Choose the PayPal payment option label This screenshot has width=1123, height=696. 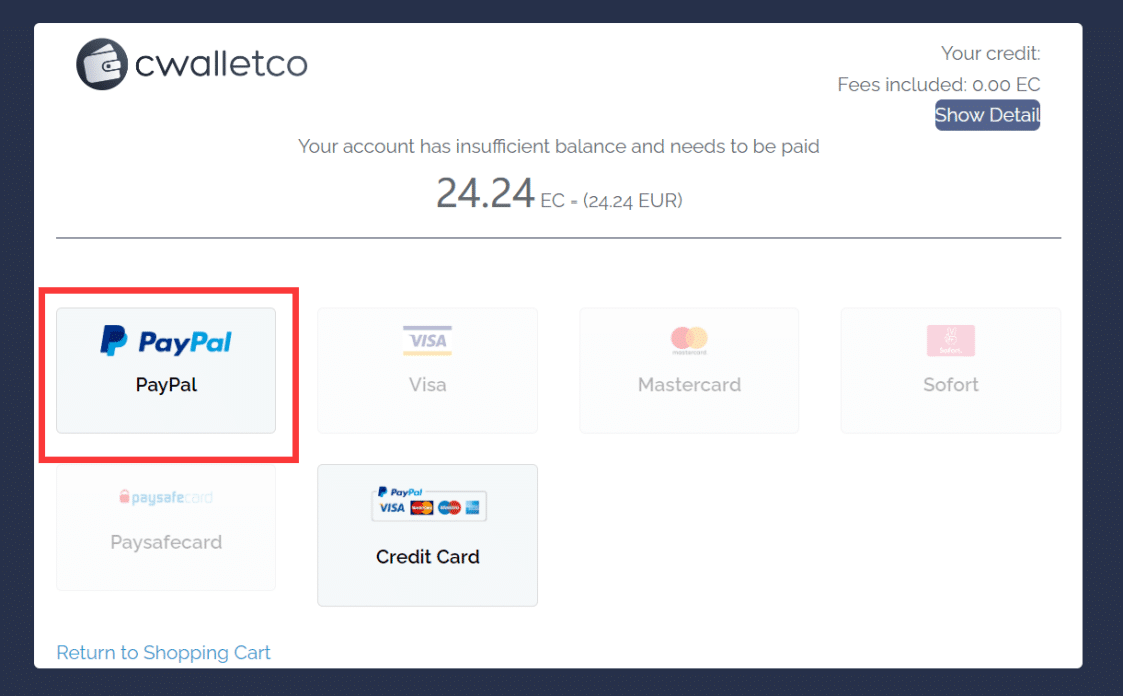point(166,385)
